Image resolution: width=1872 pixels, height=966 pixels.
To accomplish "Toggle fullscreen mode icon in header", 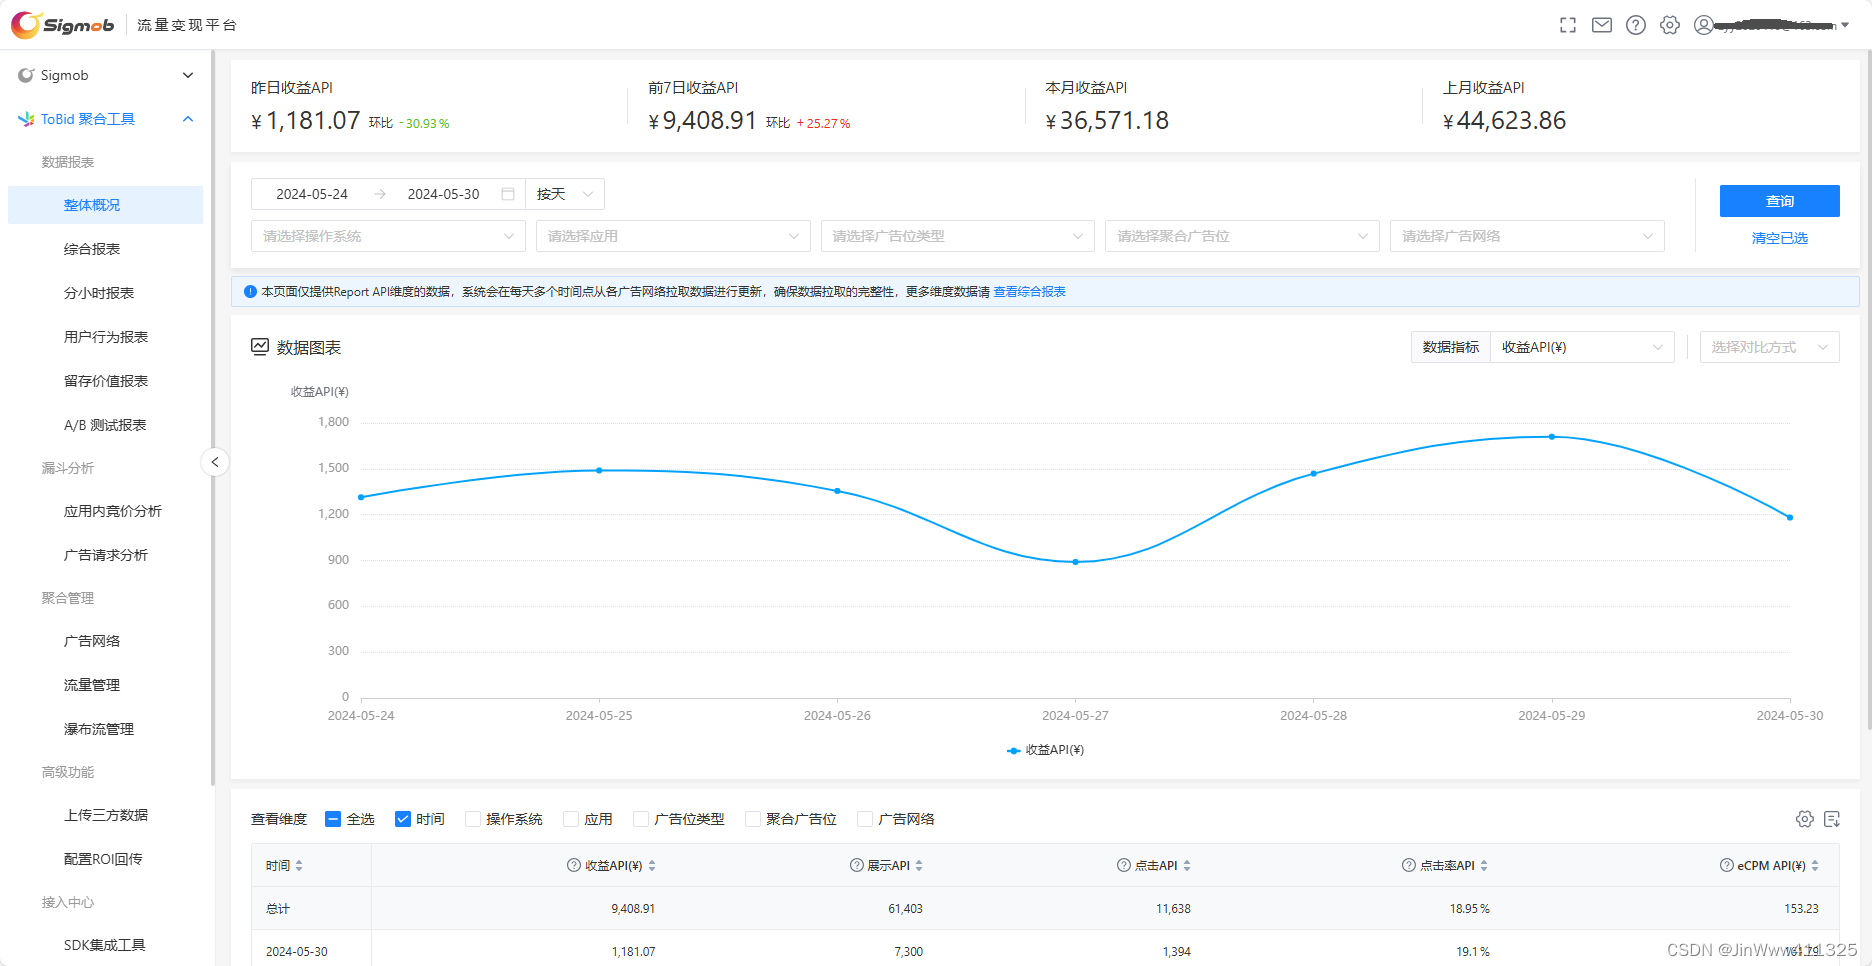I will click(1568, 25).
